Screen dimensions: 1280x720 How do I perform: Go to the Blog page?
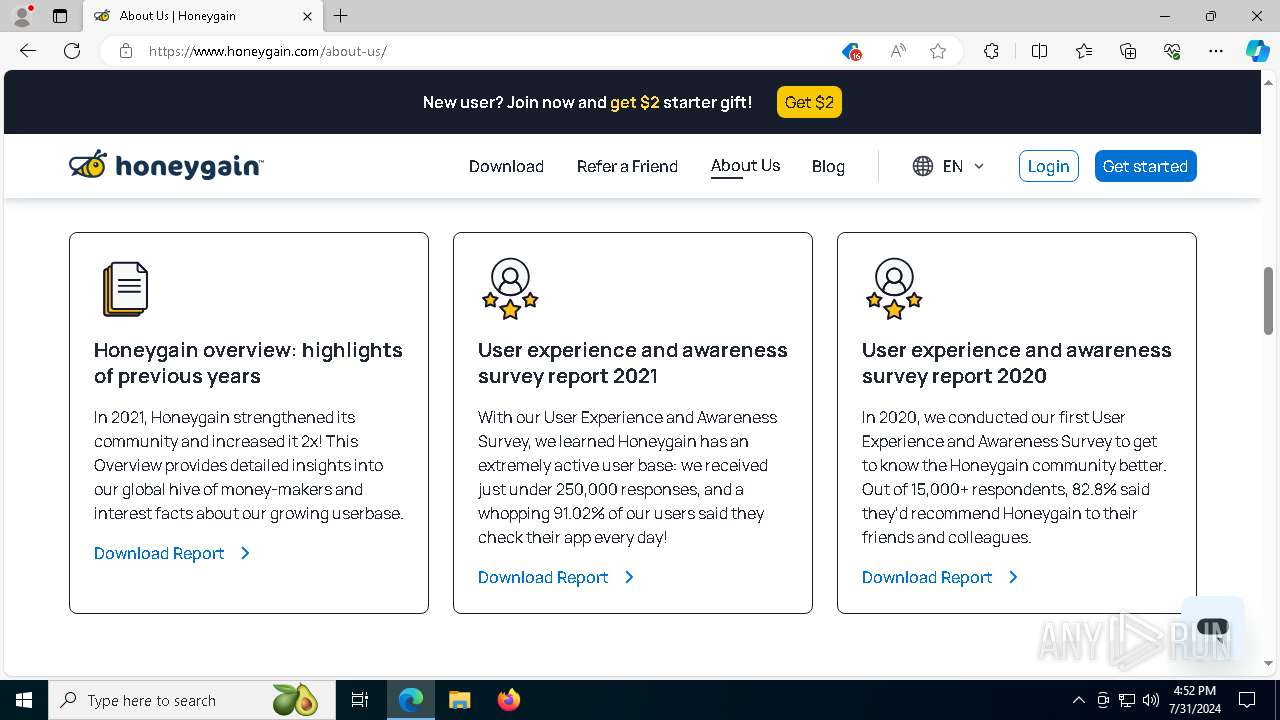[828, 166]
